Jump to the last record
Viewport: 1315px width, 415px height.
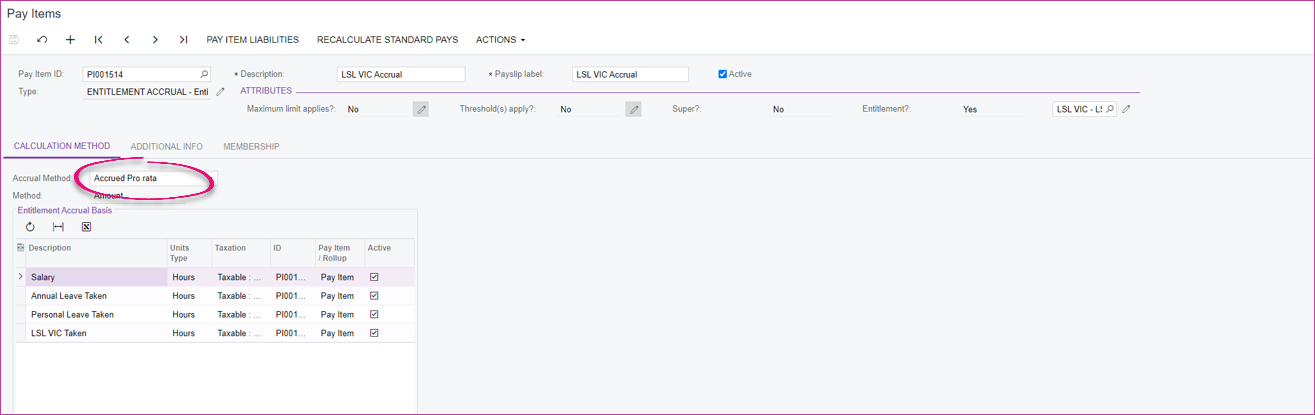click(183, 40)
